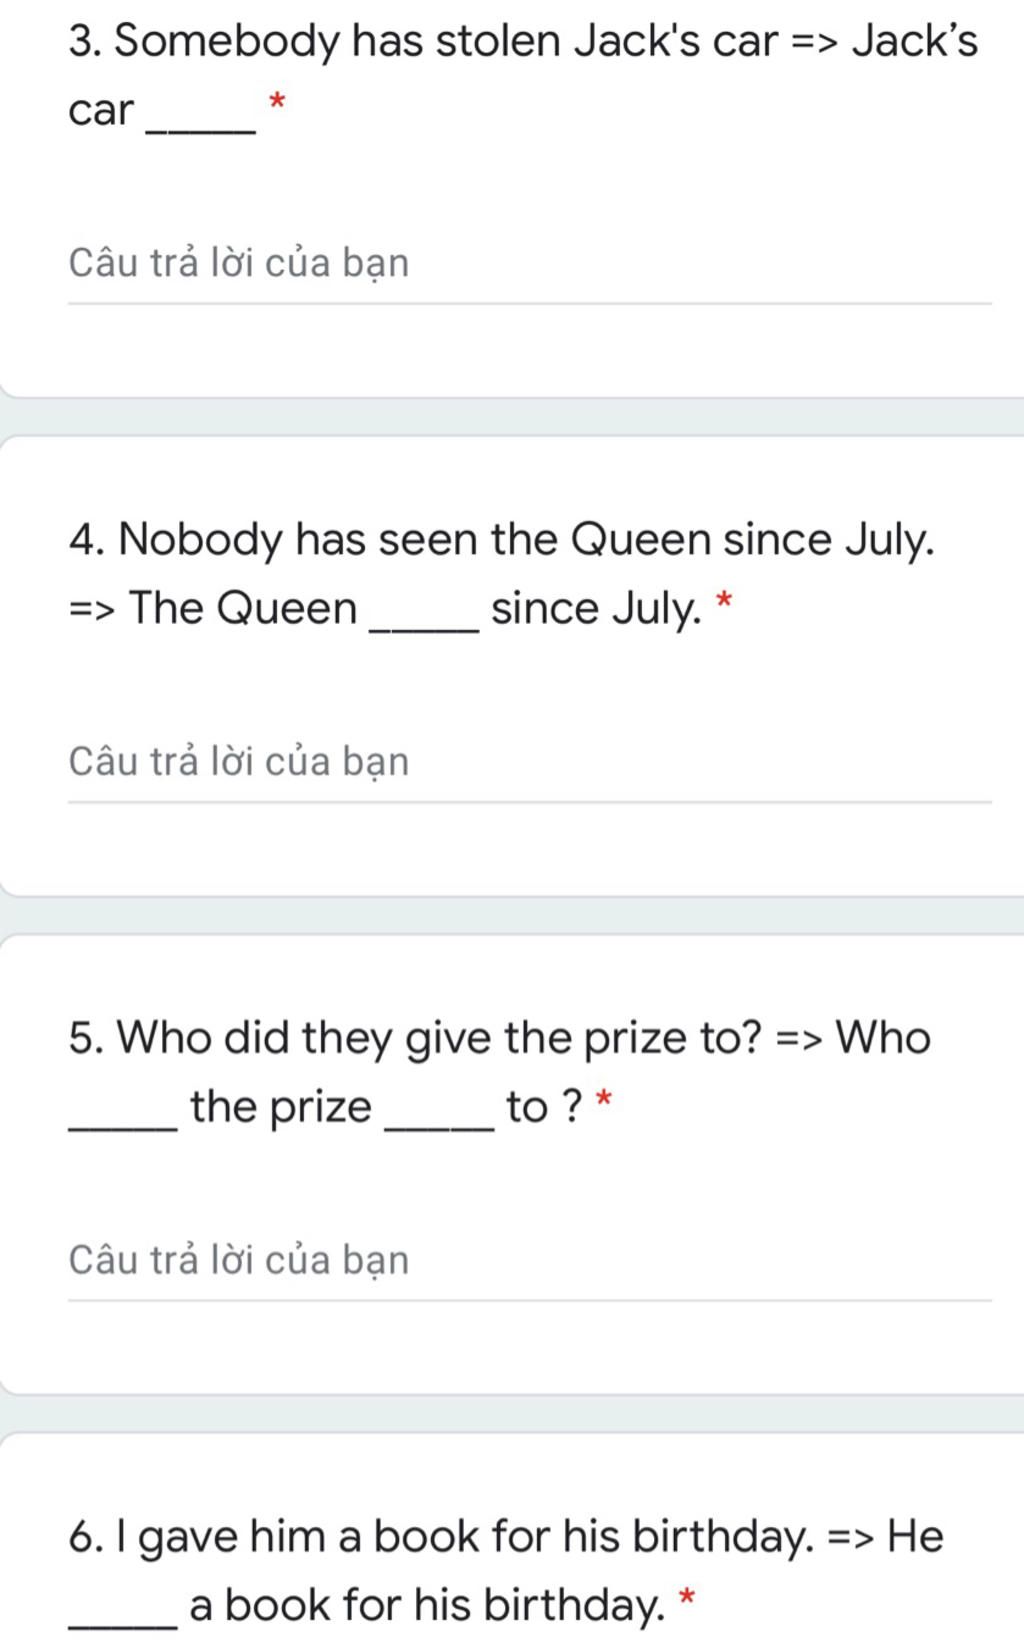Select the 'Somebody has stolen Jack's car' text

pos(447,41)
